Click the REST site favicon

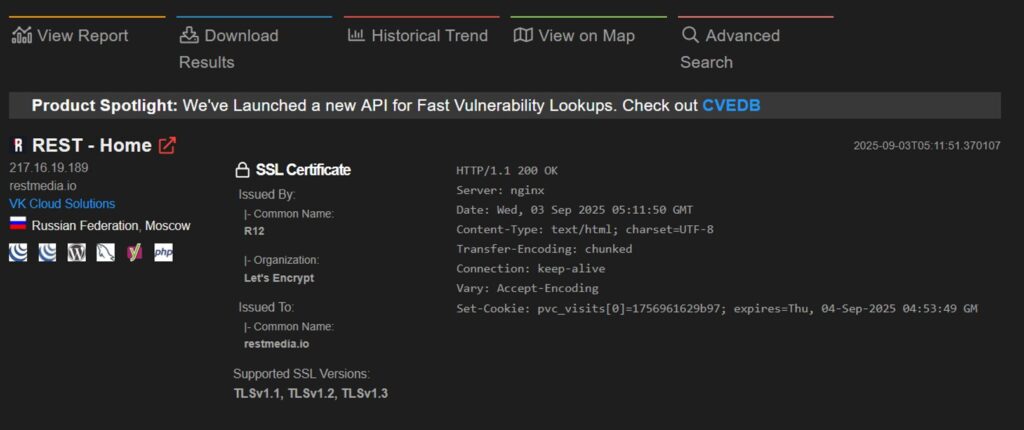click(17, 145)
